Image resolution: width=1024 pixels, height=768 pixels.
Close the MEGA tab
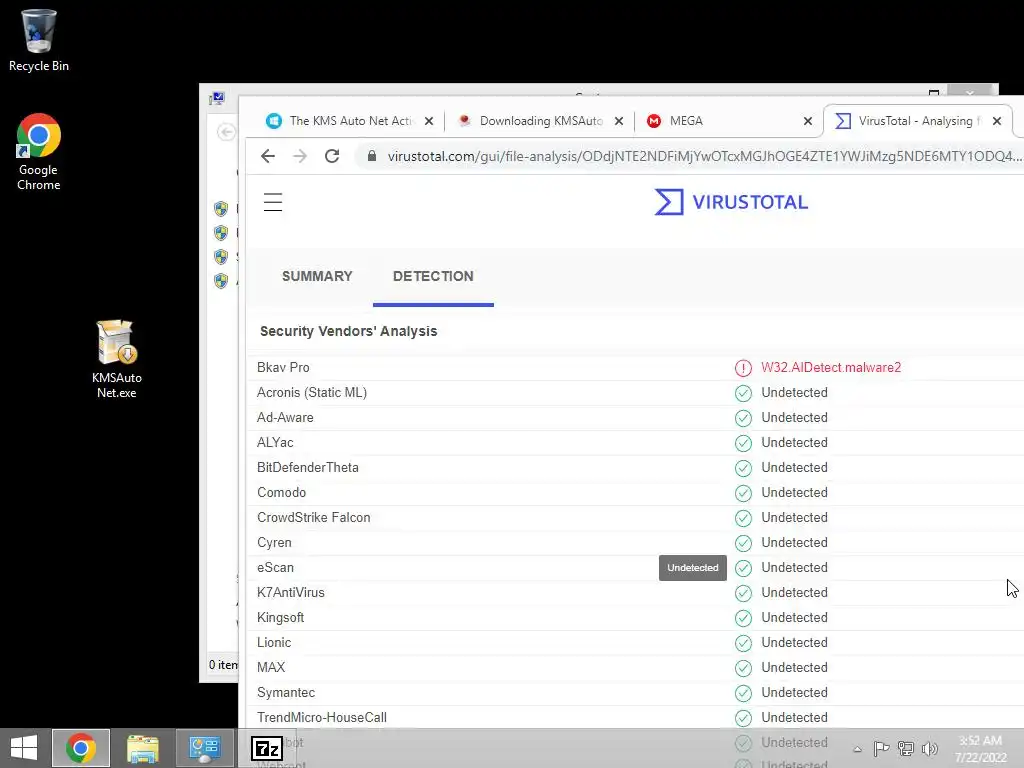click(808, 121)
